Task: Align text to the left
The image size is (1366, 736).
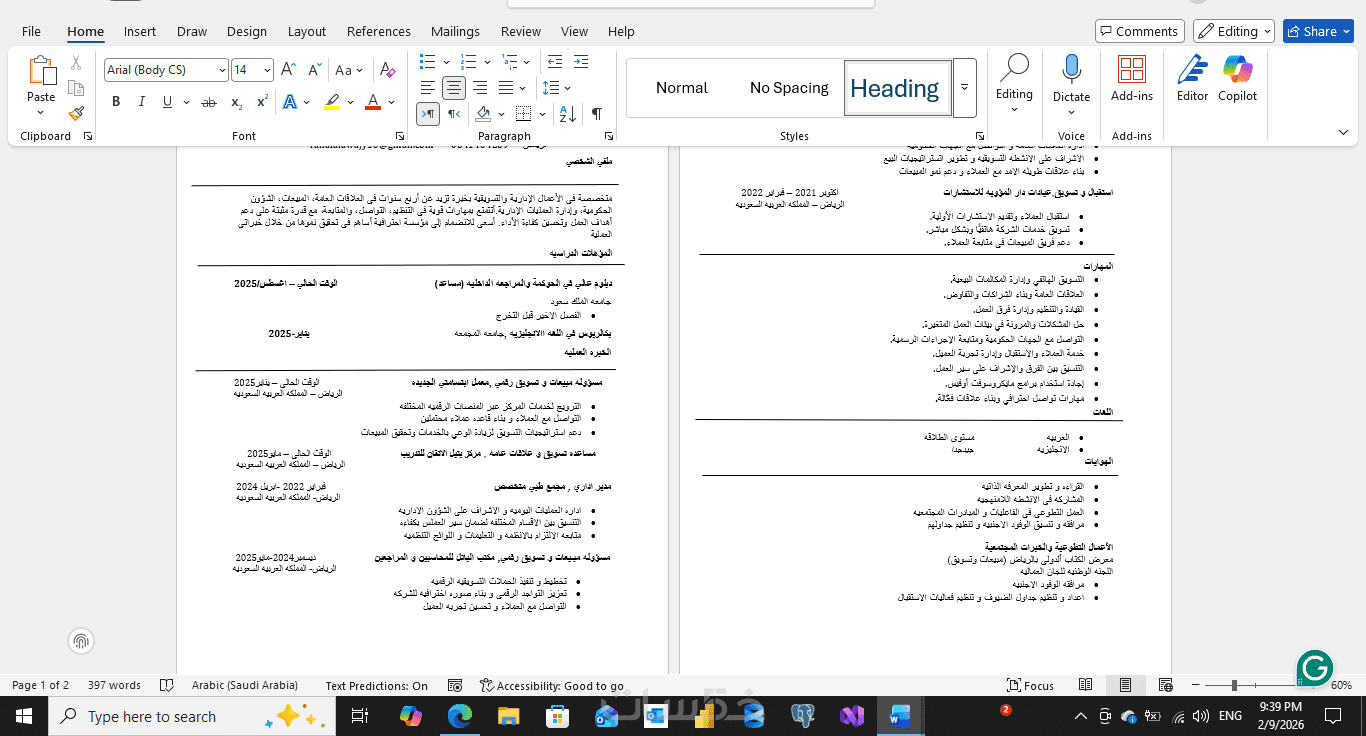Action: [428, 88]
